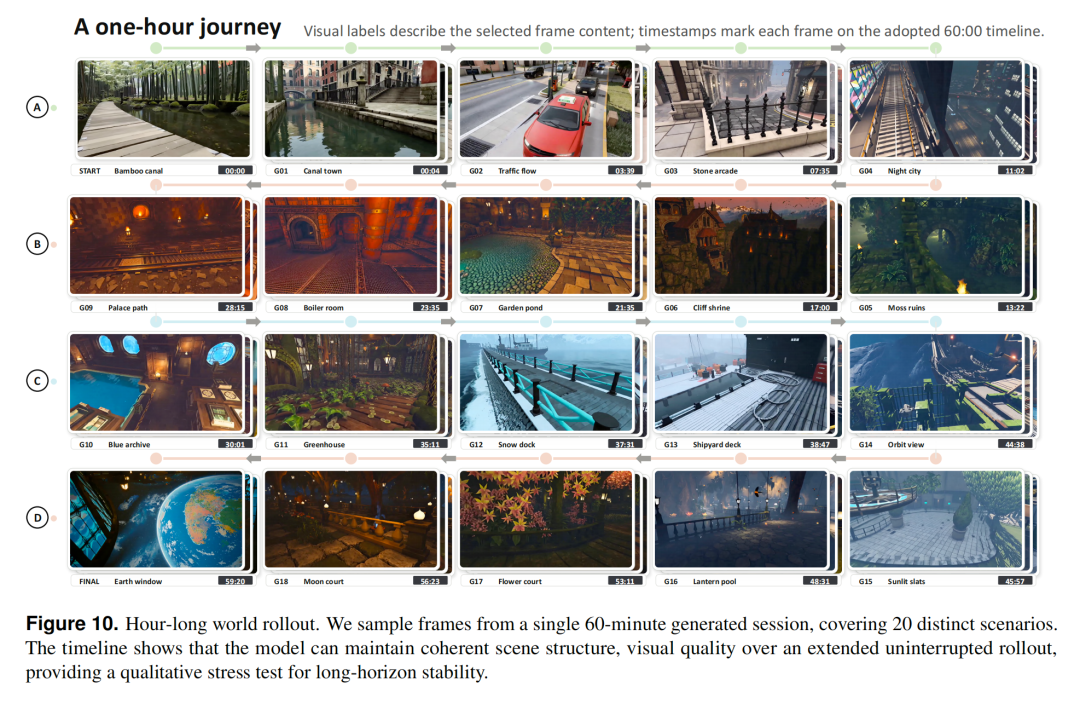Click the timeline dot above Snow dock
The width and height of the screenshot is (1080, 704).
(546, 322)
